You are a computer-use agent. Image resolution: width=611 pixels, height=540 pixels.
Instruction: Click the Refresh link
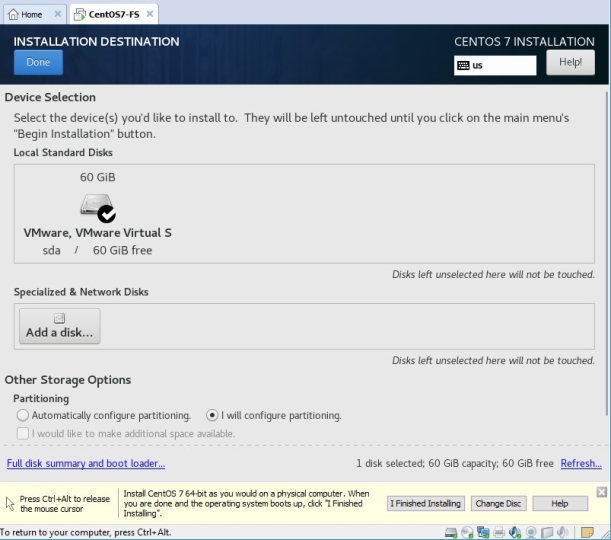[580, 464]
